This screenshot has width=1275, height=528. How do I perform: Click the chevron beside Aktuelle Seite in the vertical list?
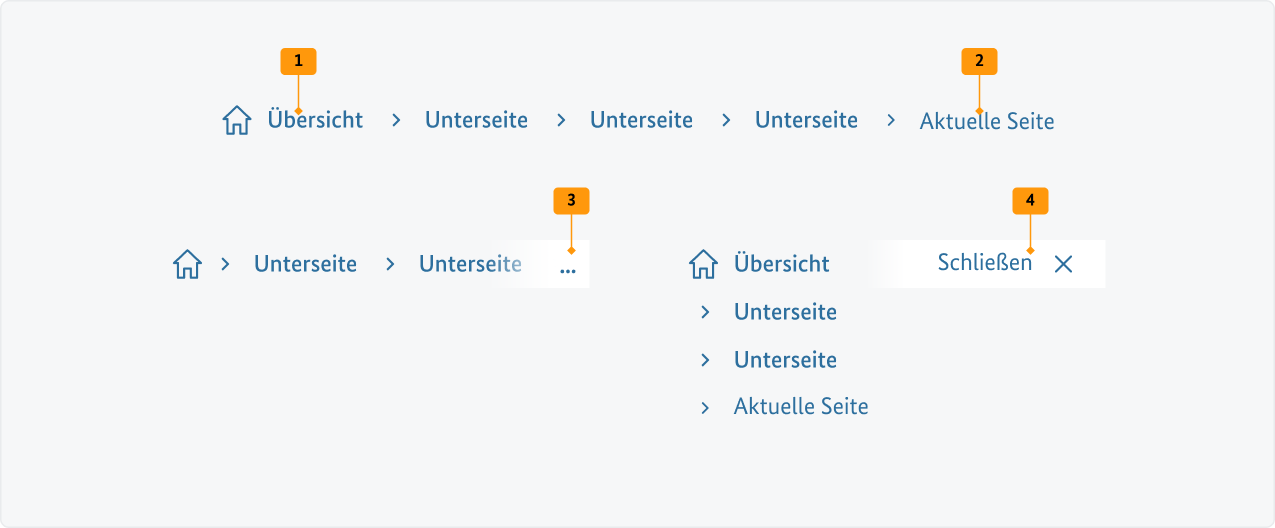coord(705,408)
